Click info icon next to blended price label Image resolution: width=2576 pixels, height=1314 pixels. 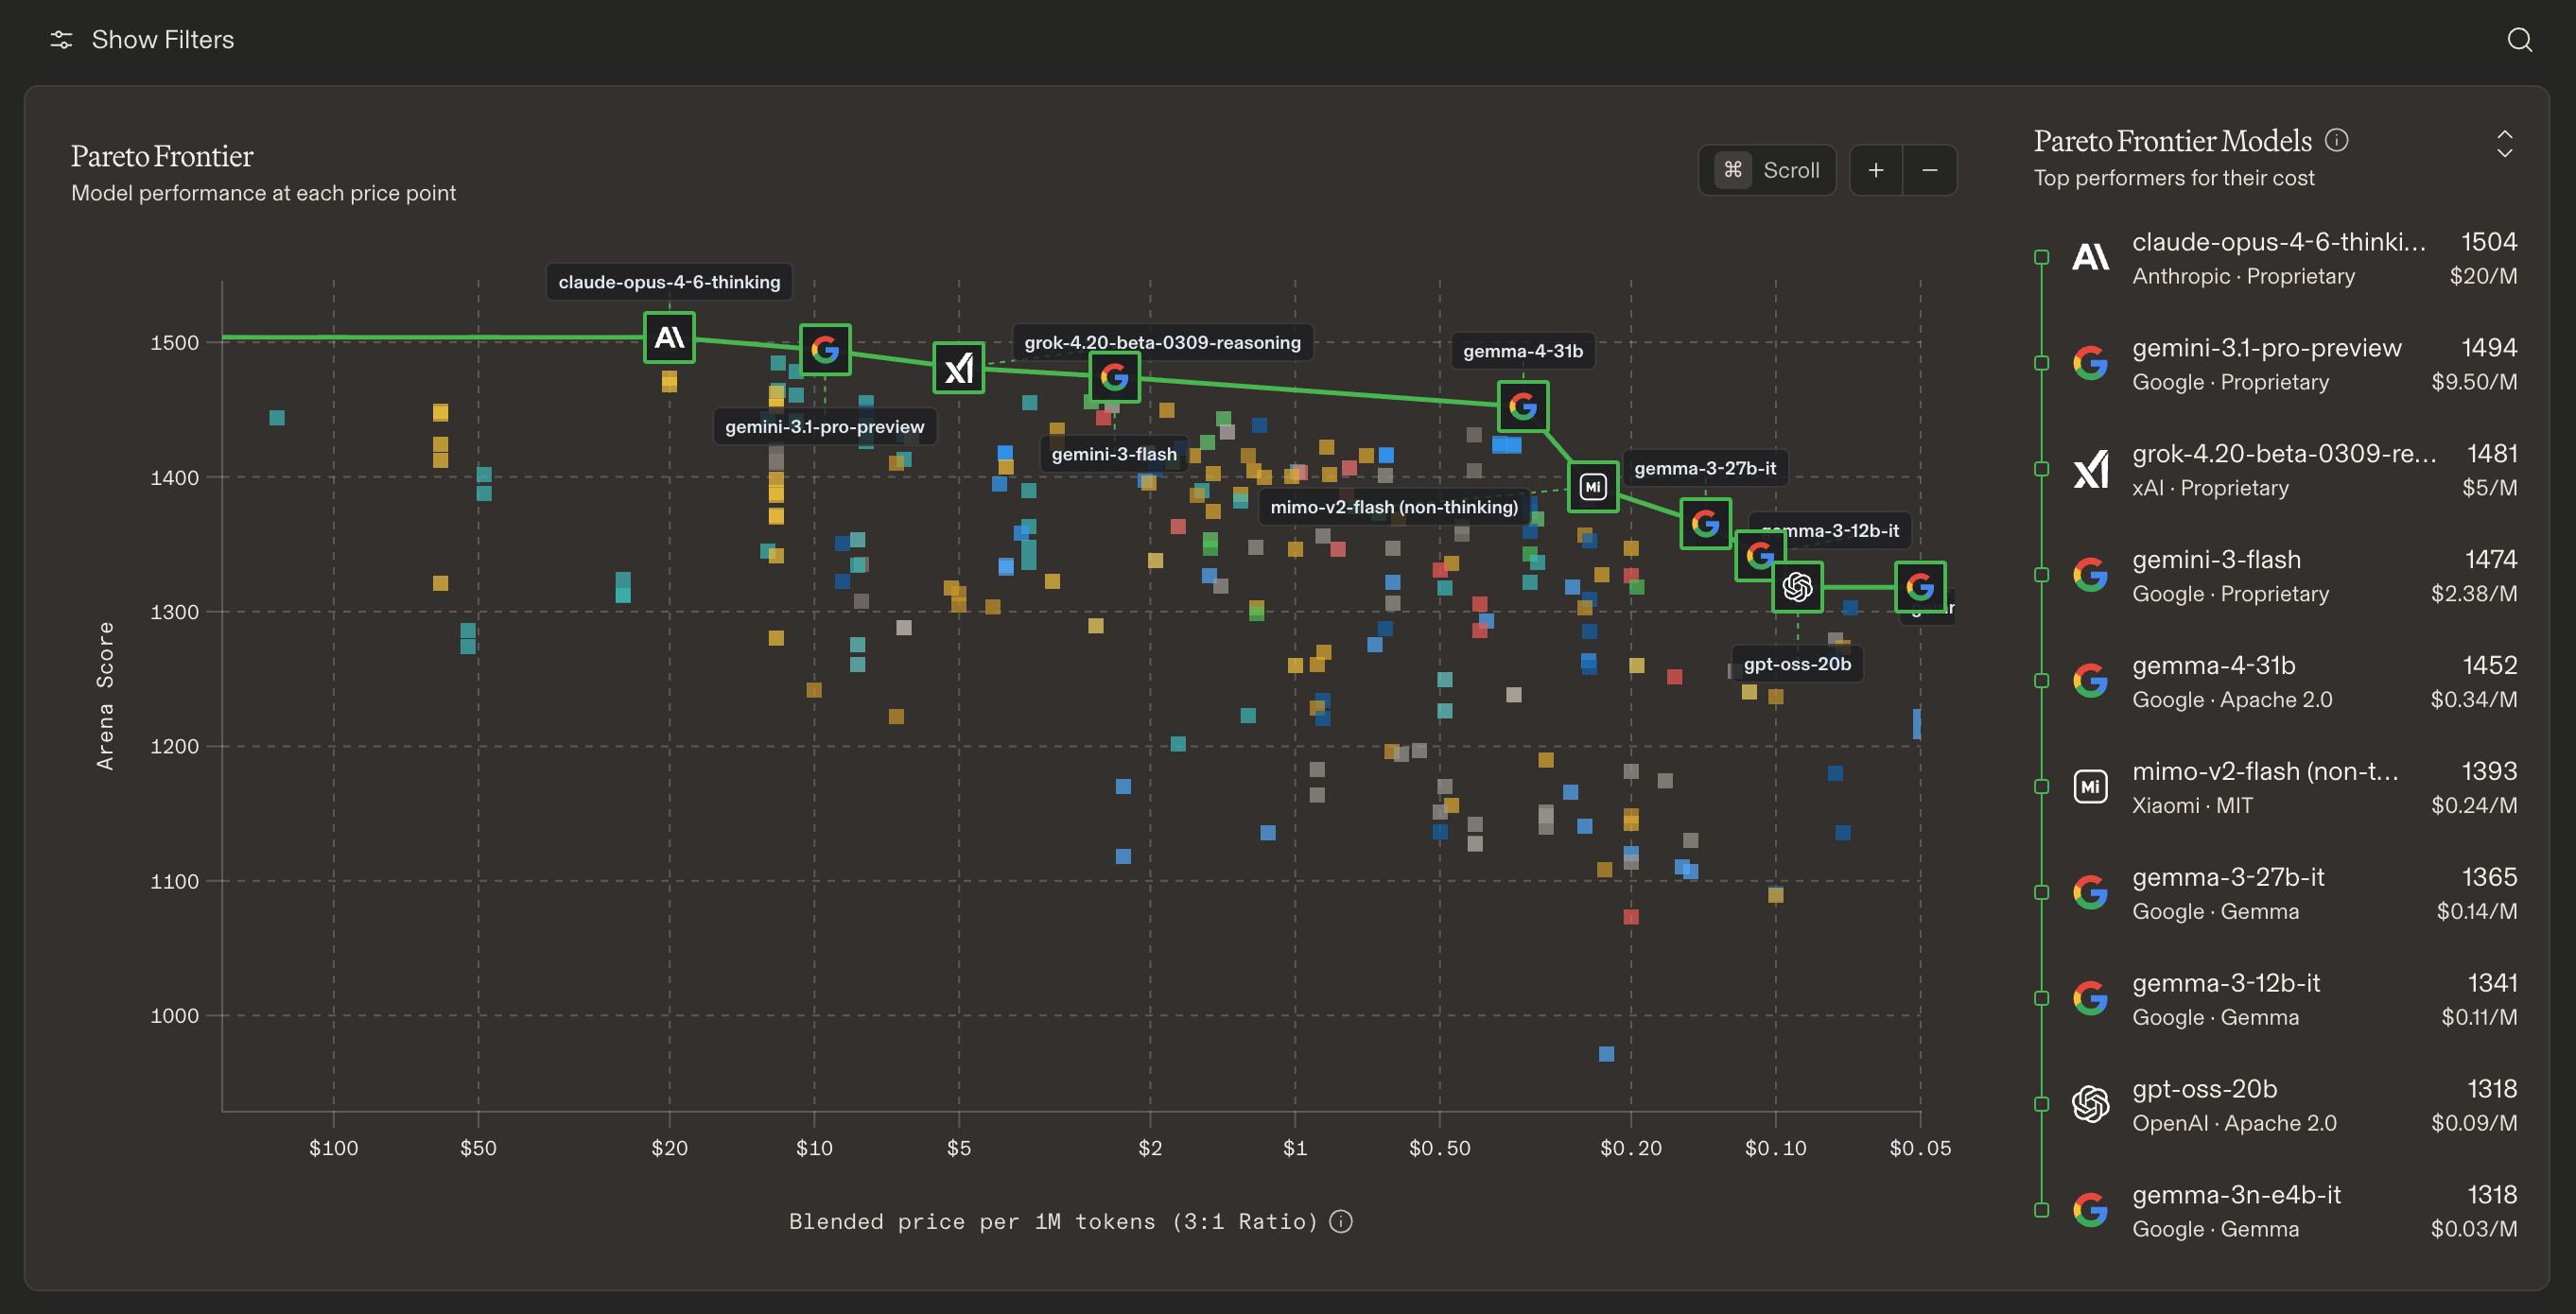(x=1341, y=1221)
